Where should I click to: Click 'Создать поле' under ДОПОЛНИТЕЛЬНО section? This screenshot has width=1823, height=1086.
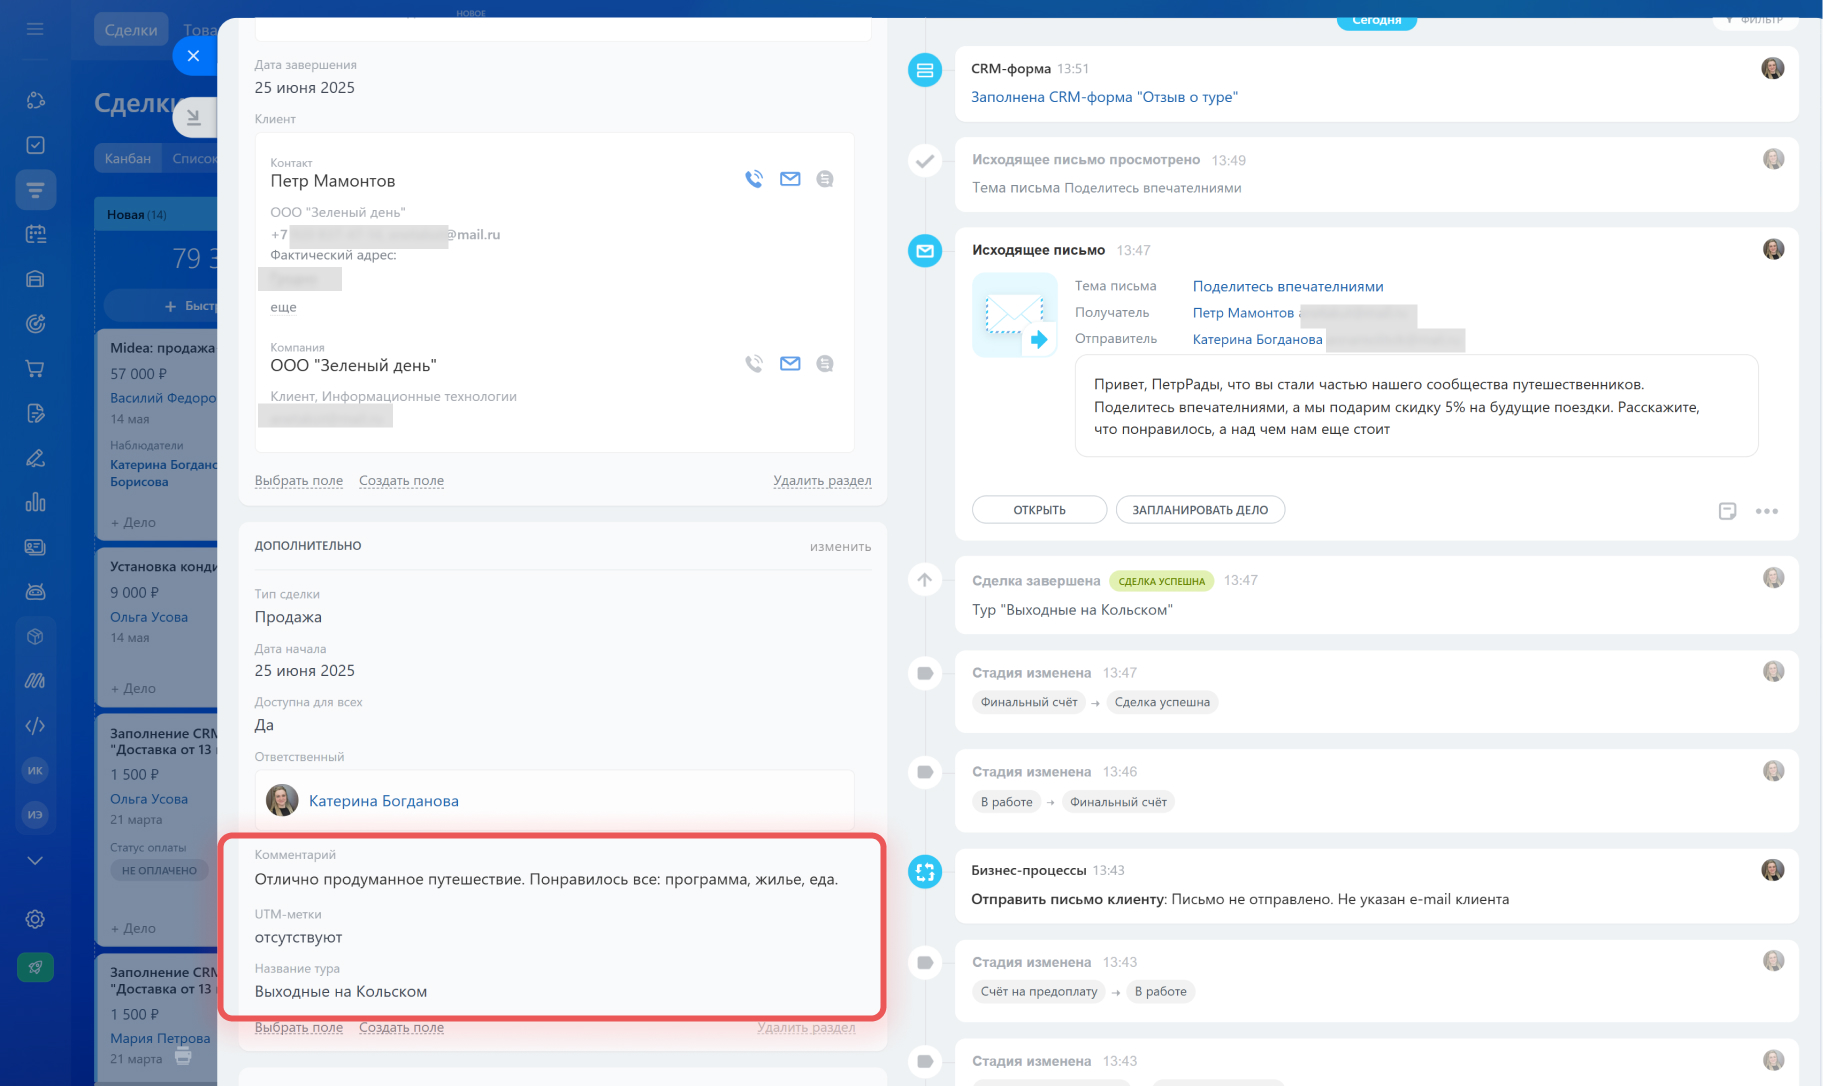click(401, 1027)
